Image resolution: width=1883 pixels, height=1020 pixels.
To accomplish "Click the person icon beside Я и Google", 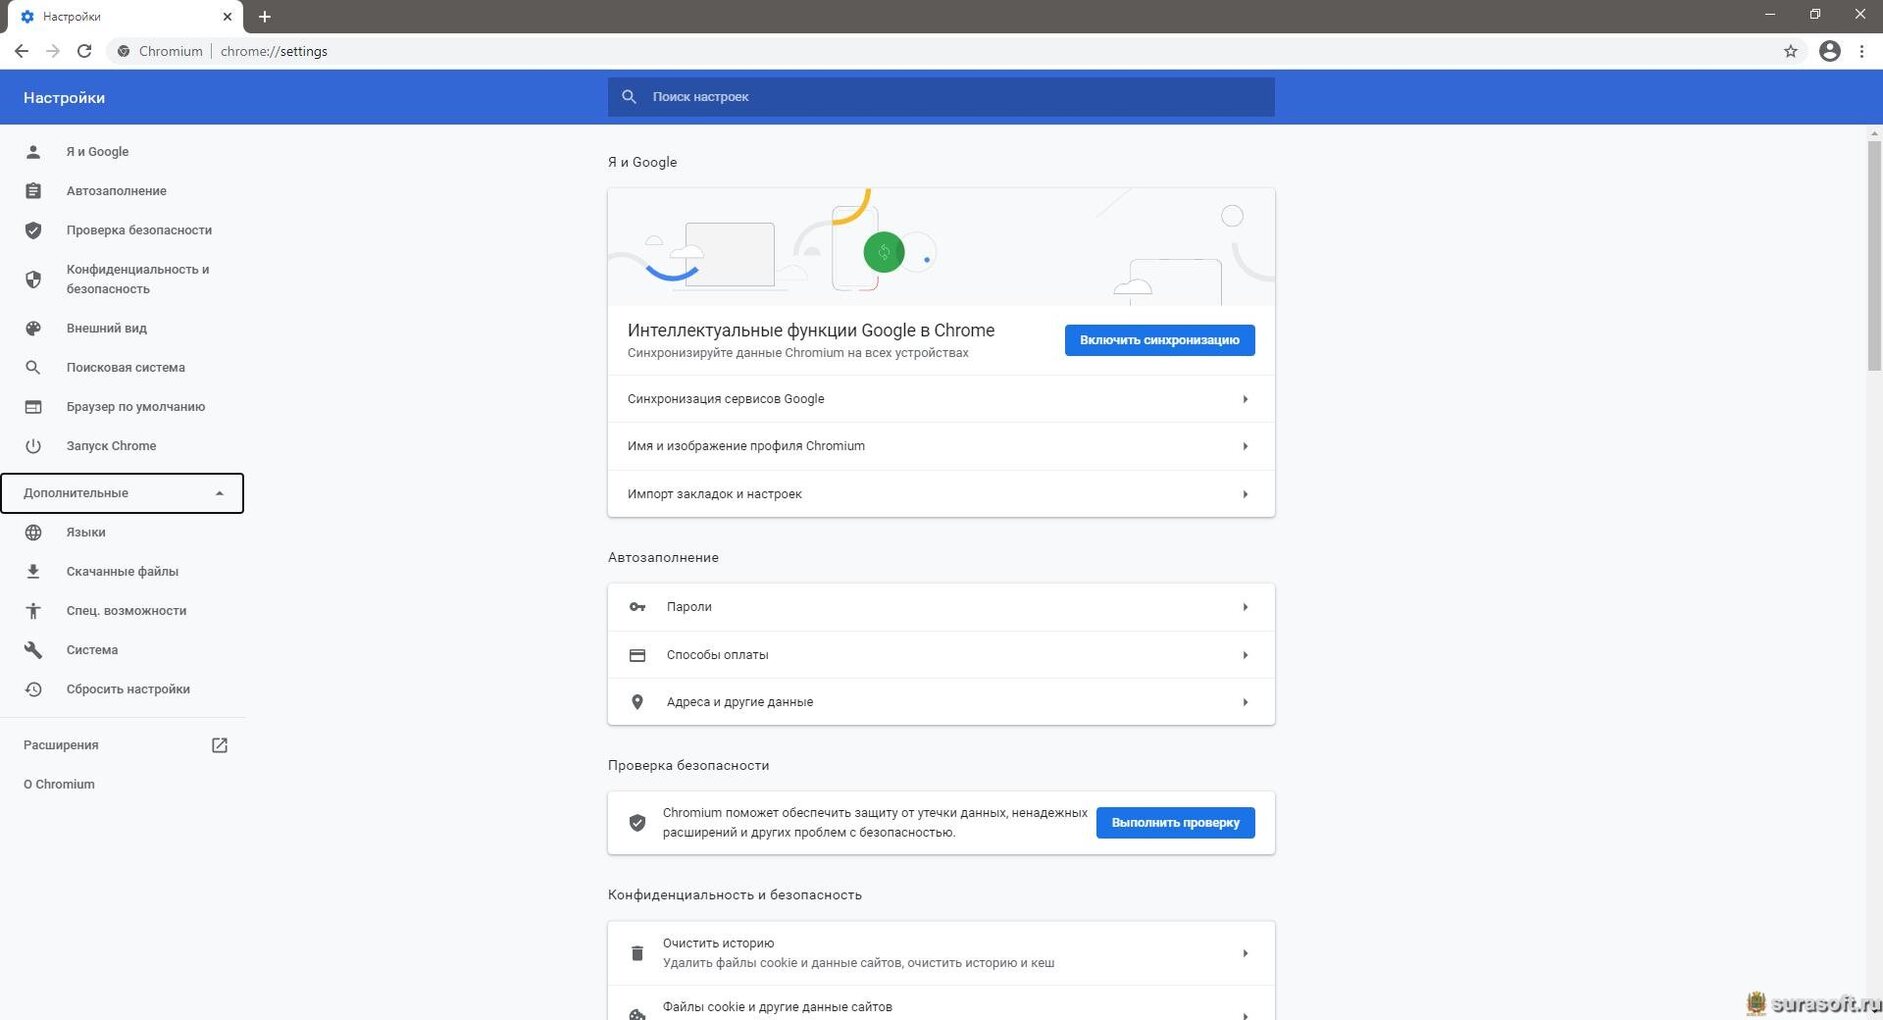I will (33, 152).
